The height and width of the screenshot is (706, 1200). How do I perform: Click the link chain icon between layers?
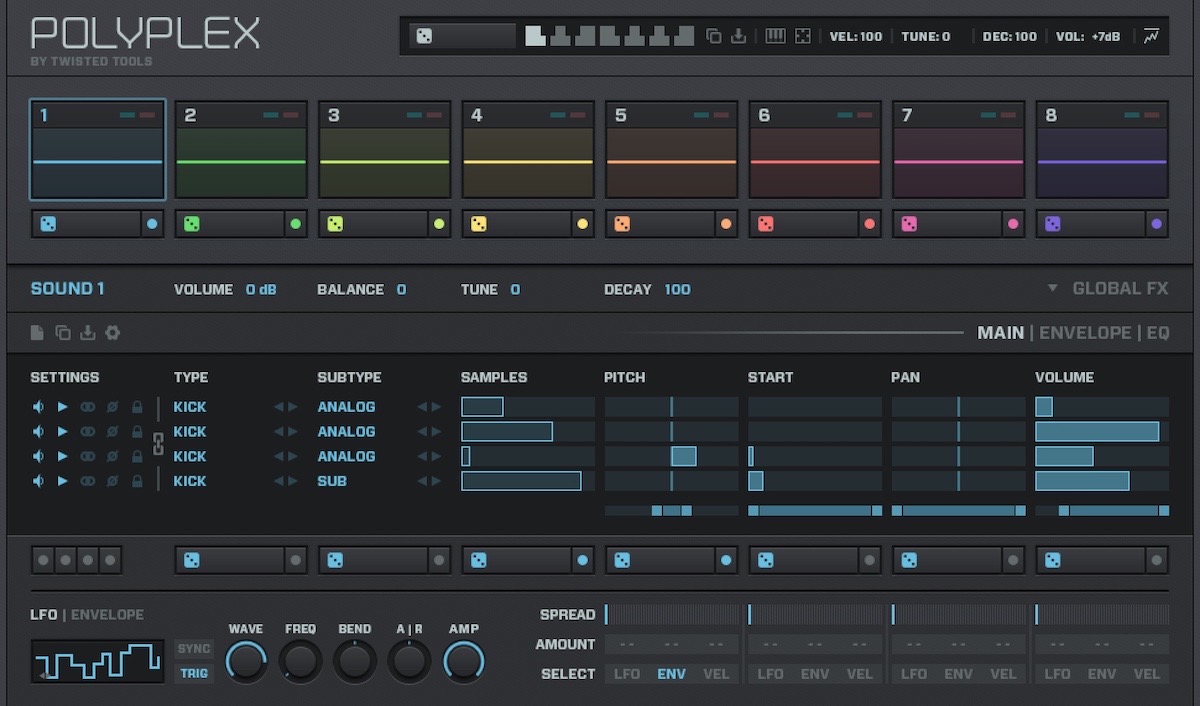[157, 444]
